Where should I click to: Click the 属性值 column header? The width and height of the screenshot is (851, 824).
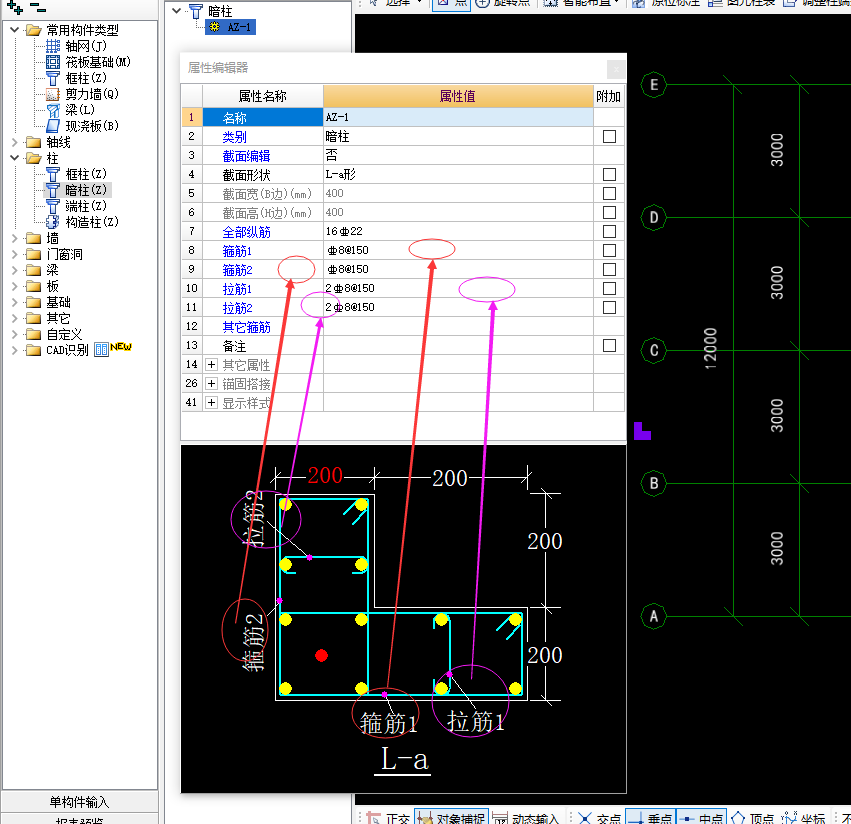(458, 96)
